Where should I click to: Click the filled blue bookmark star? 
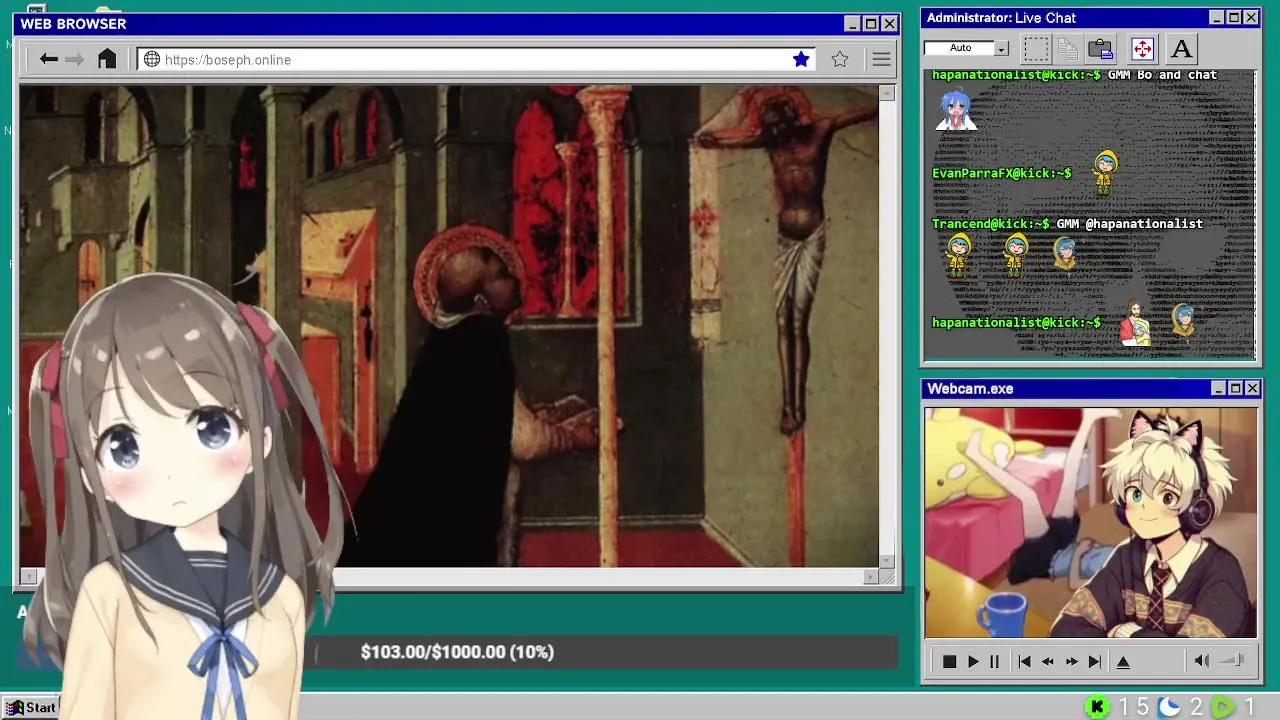(801, 59)
